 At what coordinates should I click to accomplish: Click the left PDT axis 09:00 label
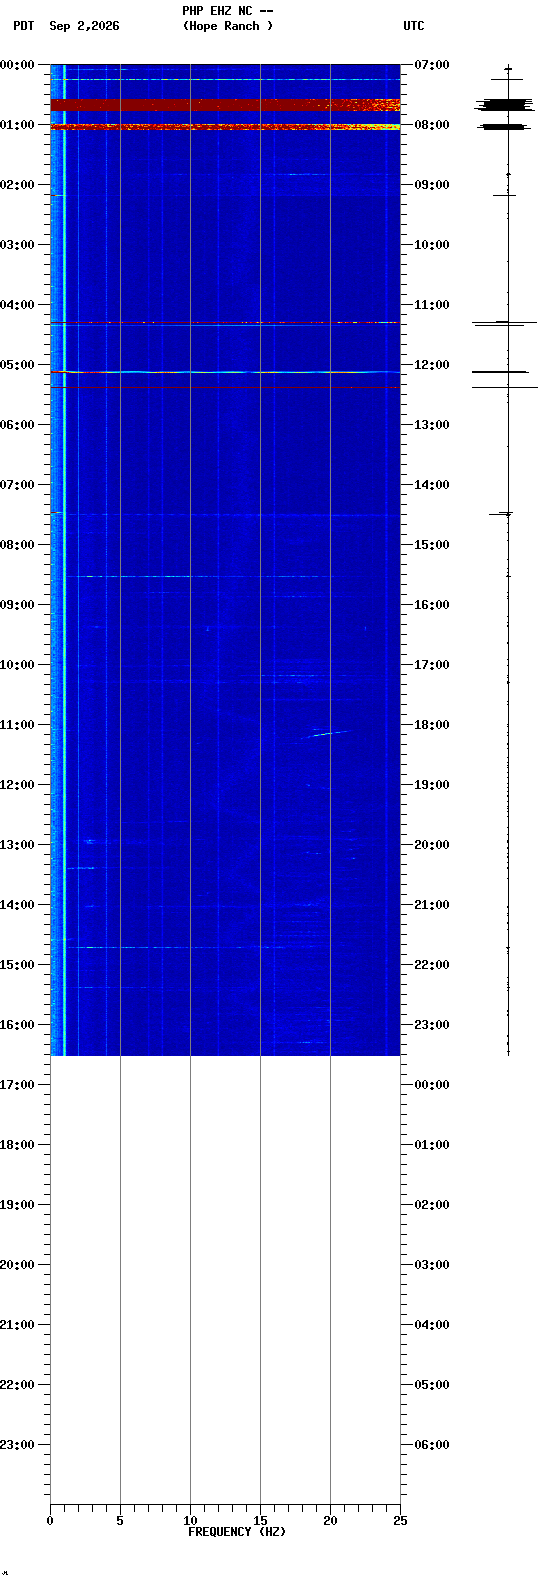point(18,605)
